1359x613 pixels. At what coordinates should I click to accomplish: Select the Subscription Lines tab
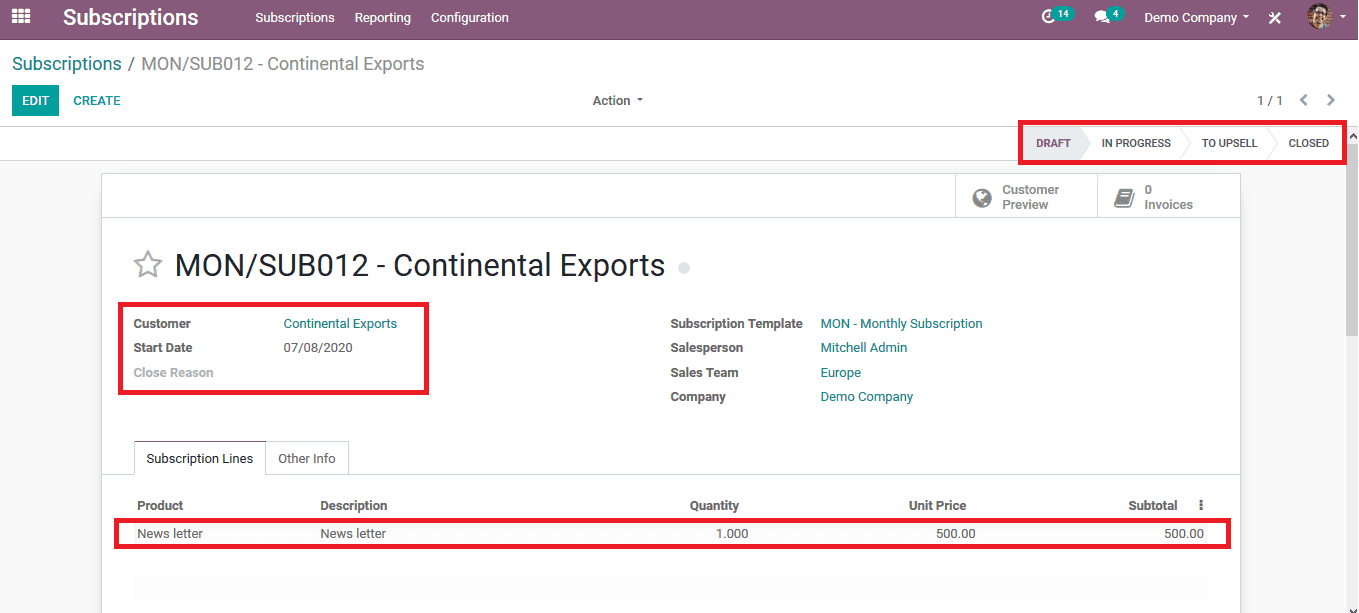(x=200, y=458)
